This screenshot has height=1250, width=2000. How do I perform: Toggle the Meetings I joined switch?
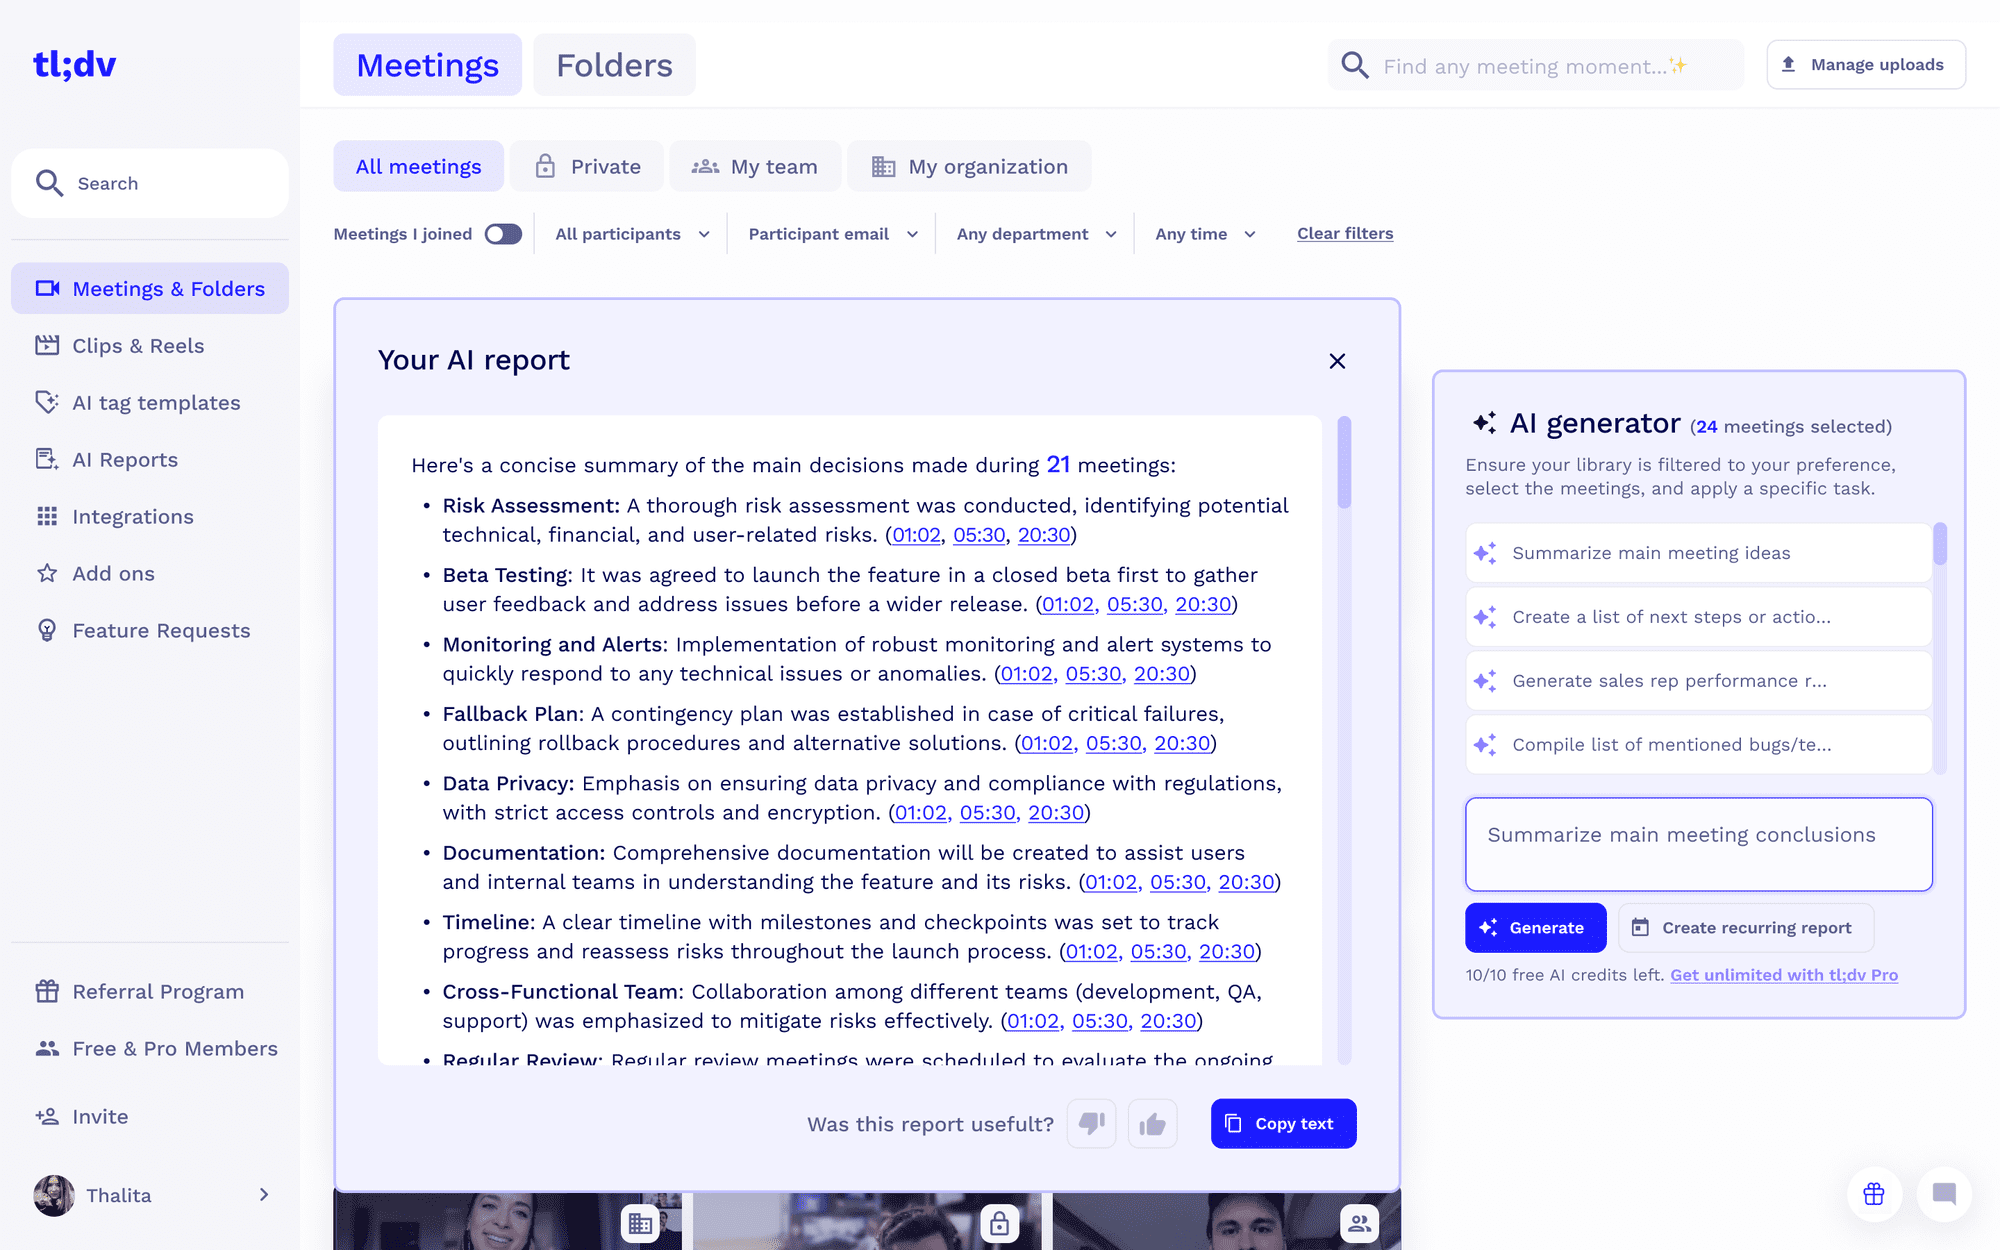click(x=504, y=233)
